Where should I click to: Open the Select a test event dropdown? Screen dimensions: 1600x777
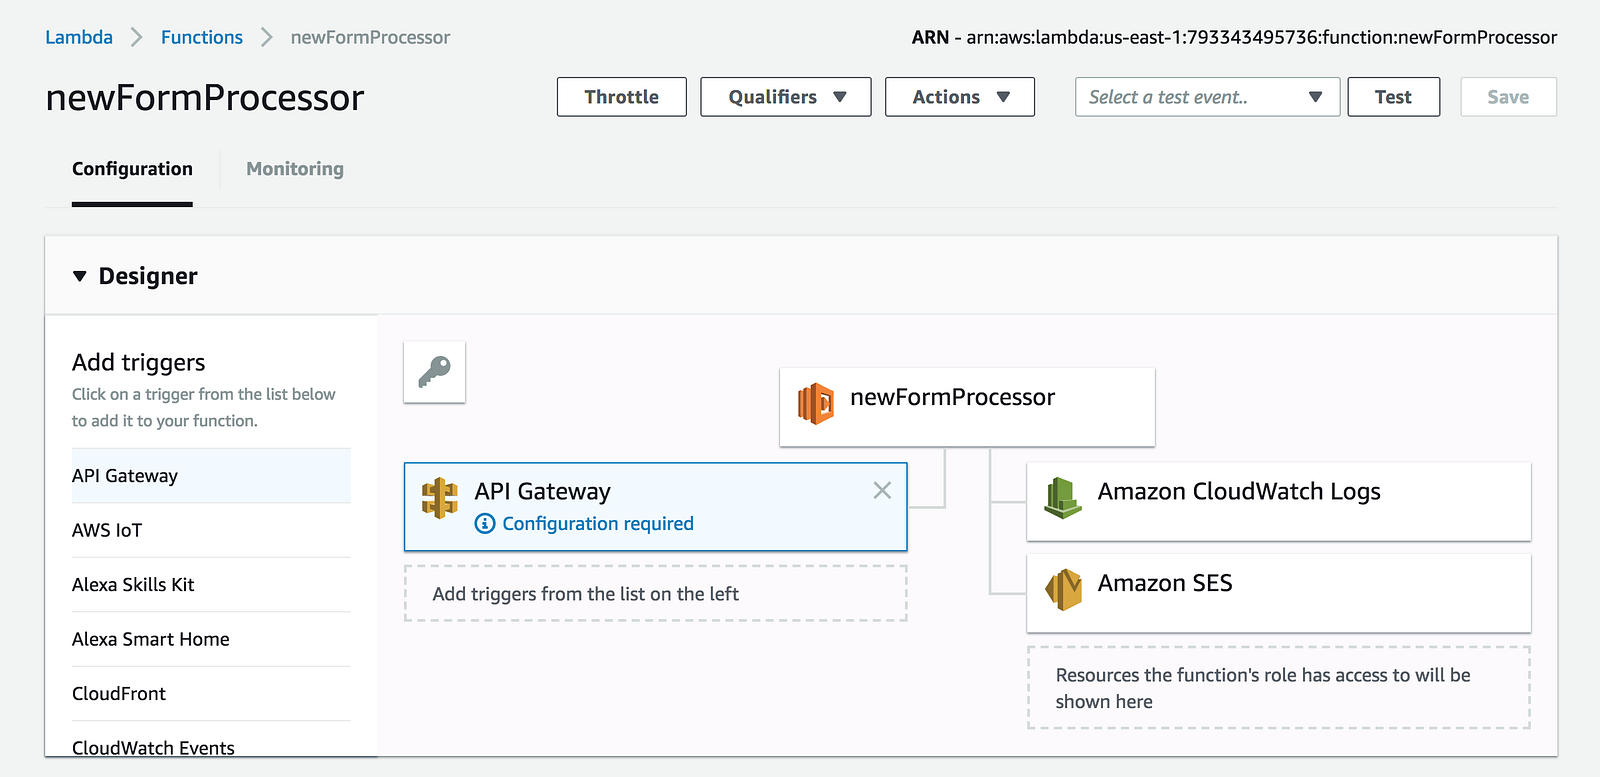pyautogui.click(x=1207, y=97)
